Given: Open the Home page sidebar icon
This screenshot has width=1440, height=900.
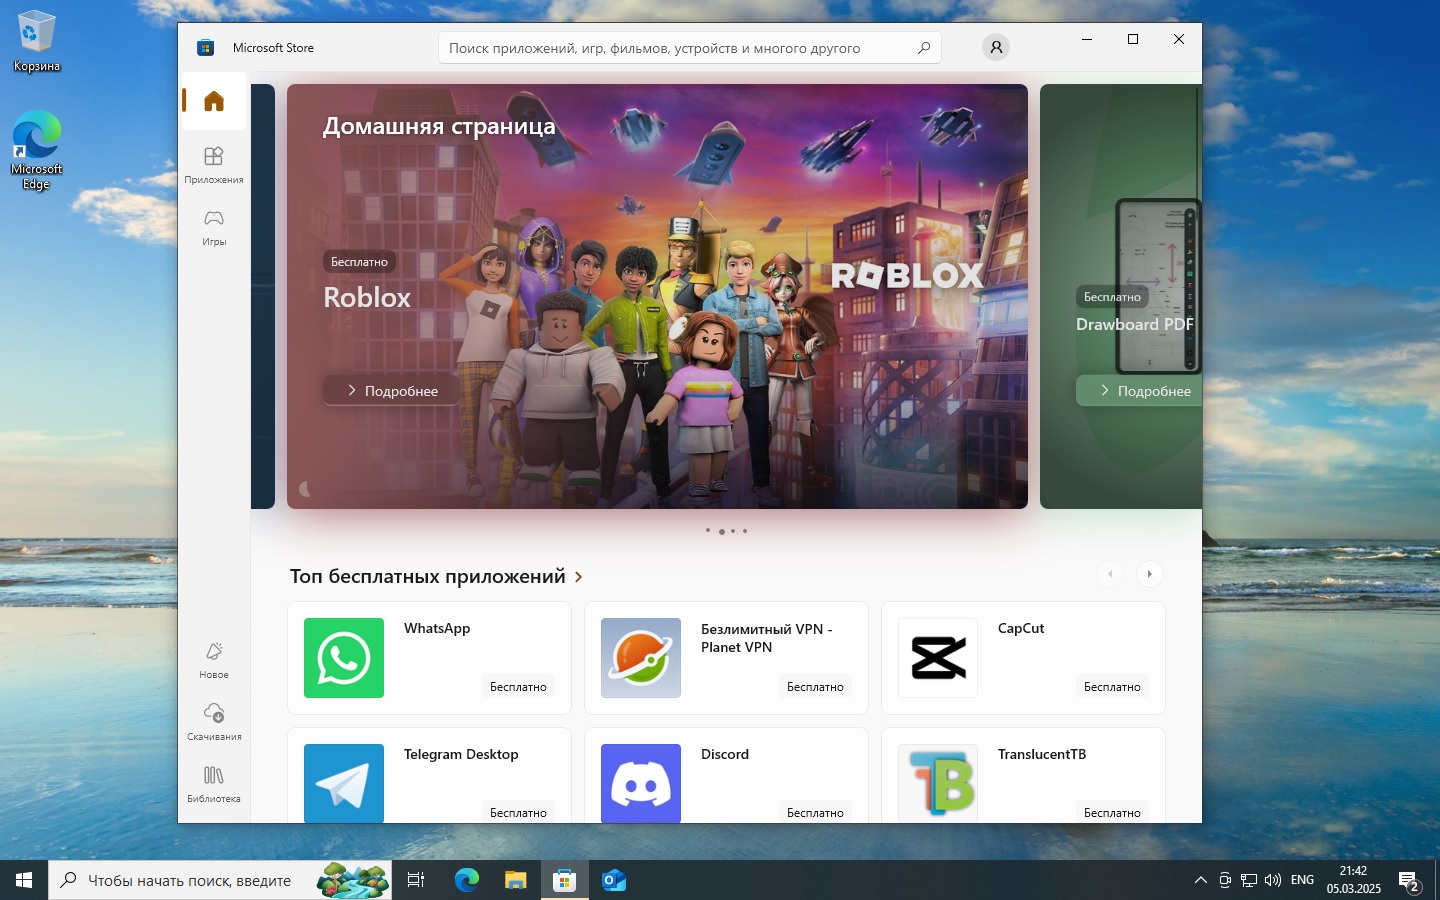Looking at the screenshot, I should click(213, 101).
